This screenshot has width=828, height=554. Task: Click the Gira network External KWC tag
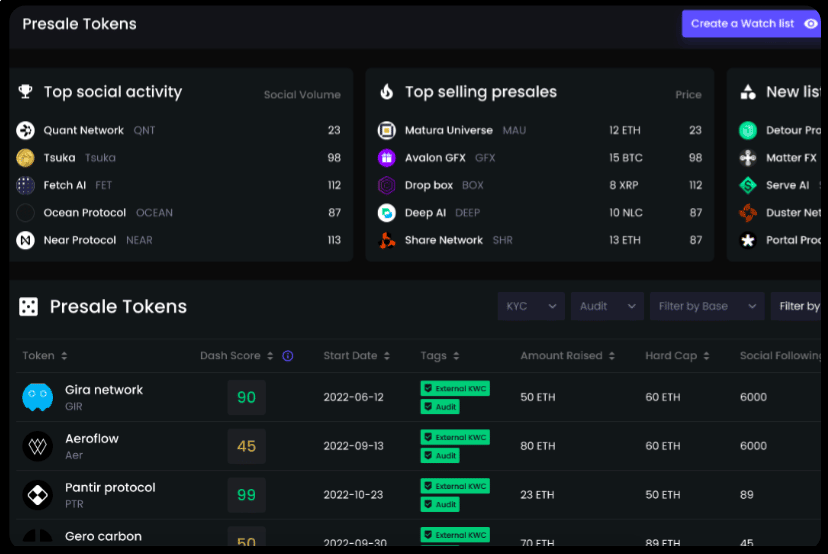pyautogui.click(x=455, y=389)
